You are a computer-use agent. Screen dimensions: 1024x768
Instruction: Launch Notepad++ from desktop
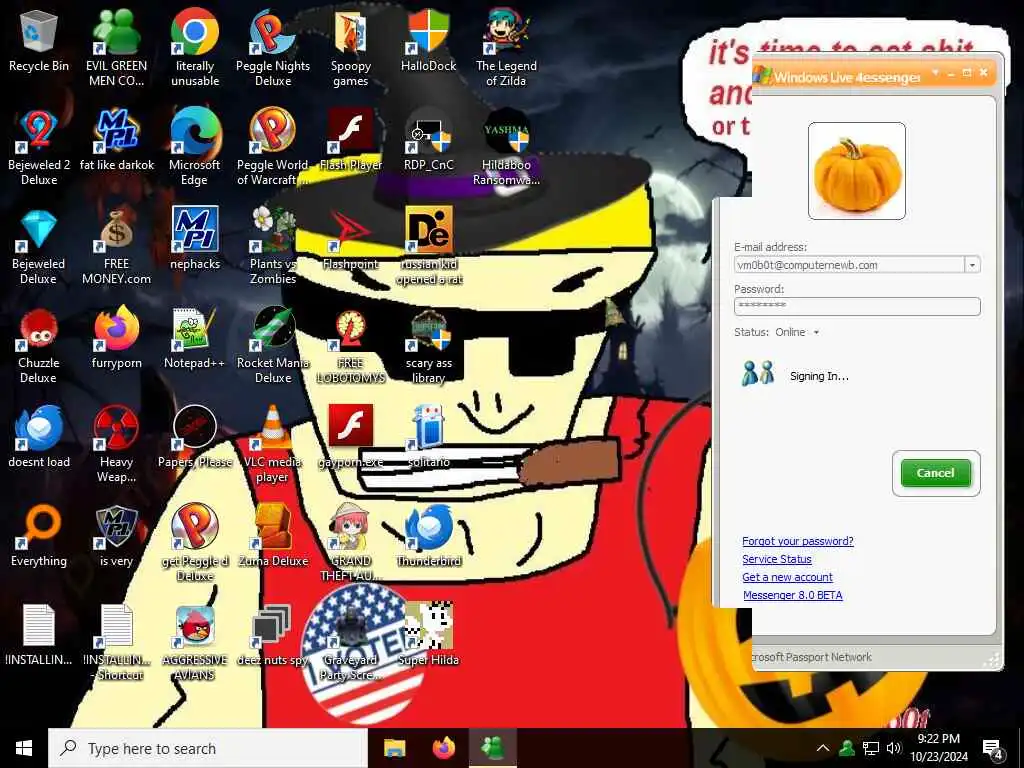pyautogui.click(x=195, y=338)
